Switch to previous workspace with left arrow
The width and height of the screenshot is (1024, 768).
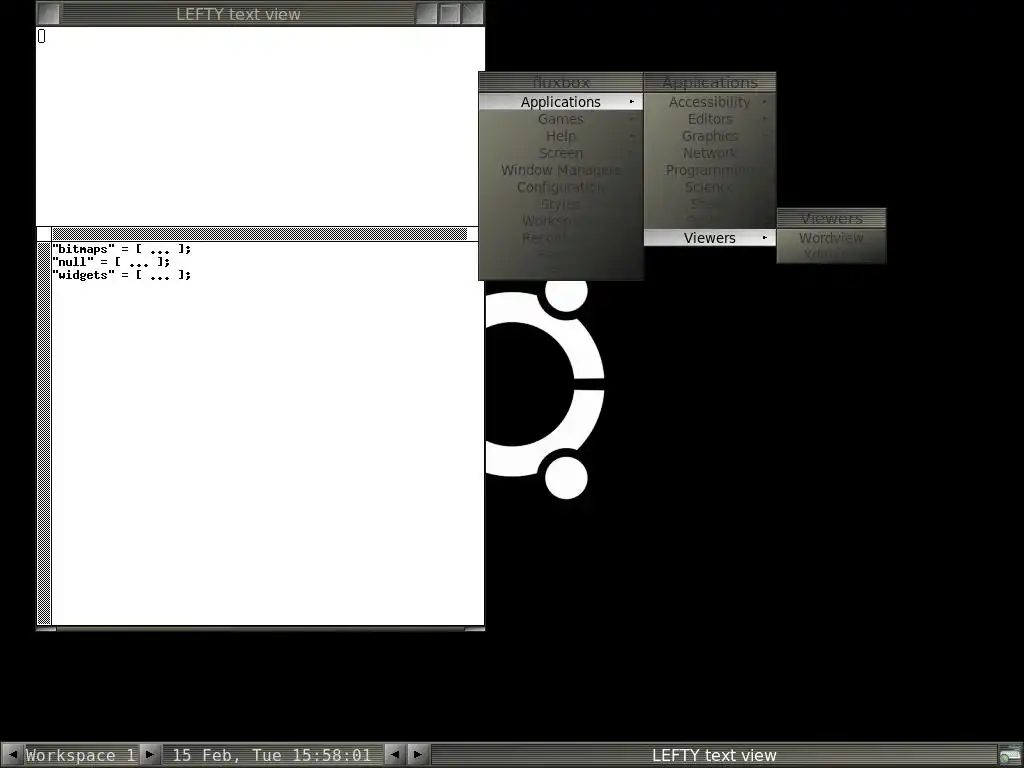click(x=12, y=755)
